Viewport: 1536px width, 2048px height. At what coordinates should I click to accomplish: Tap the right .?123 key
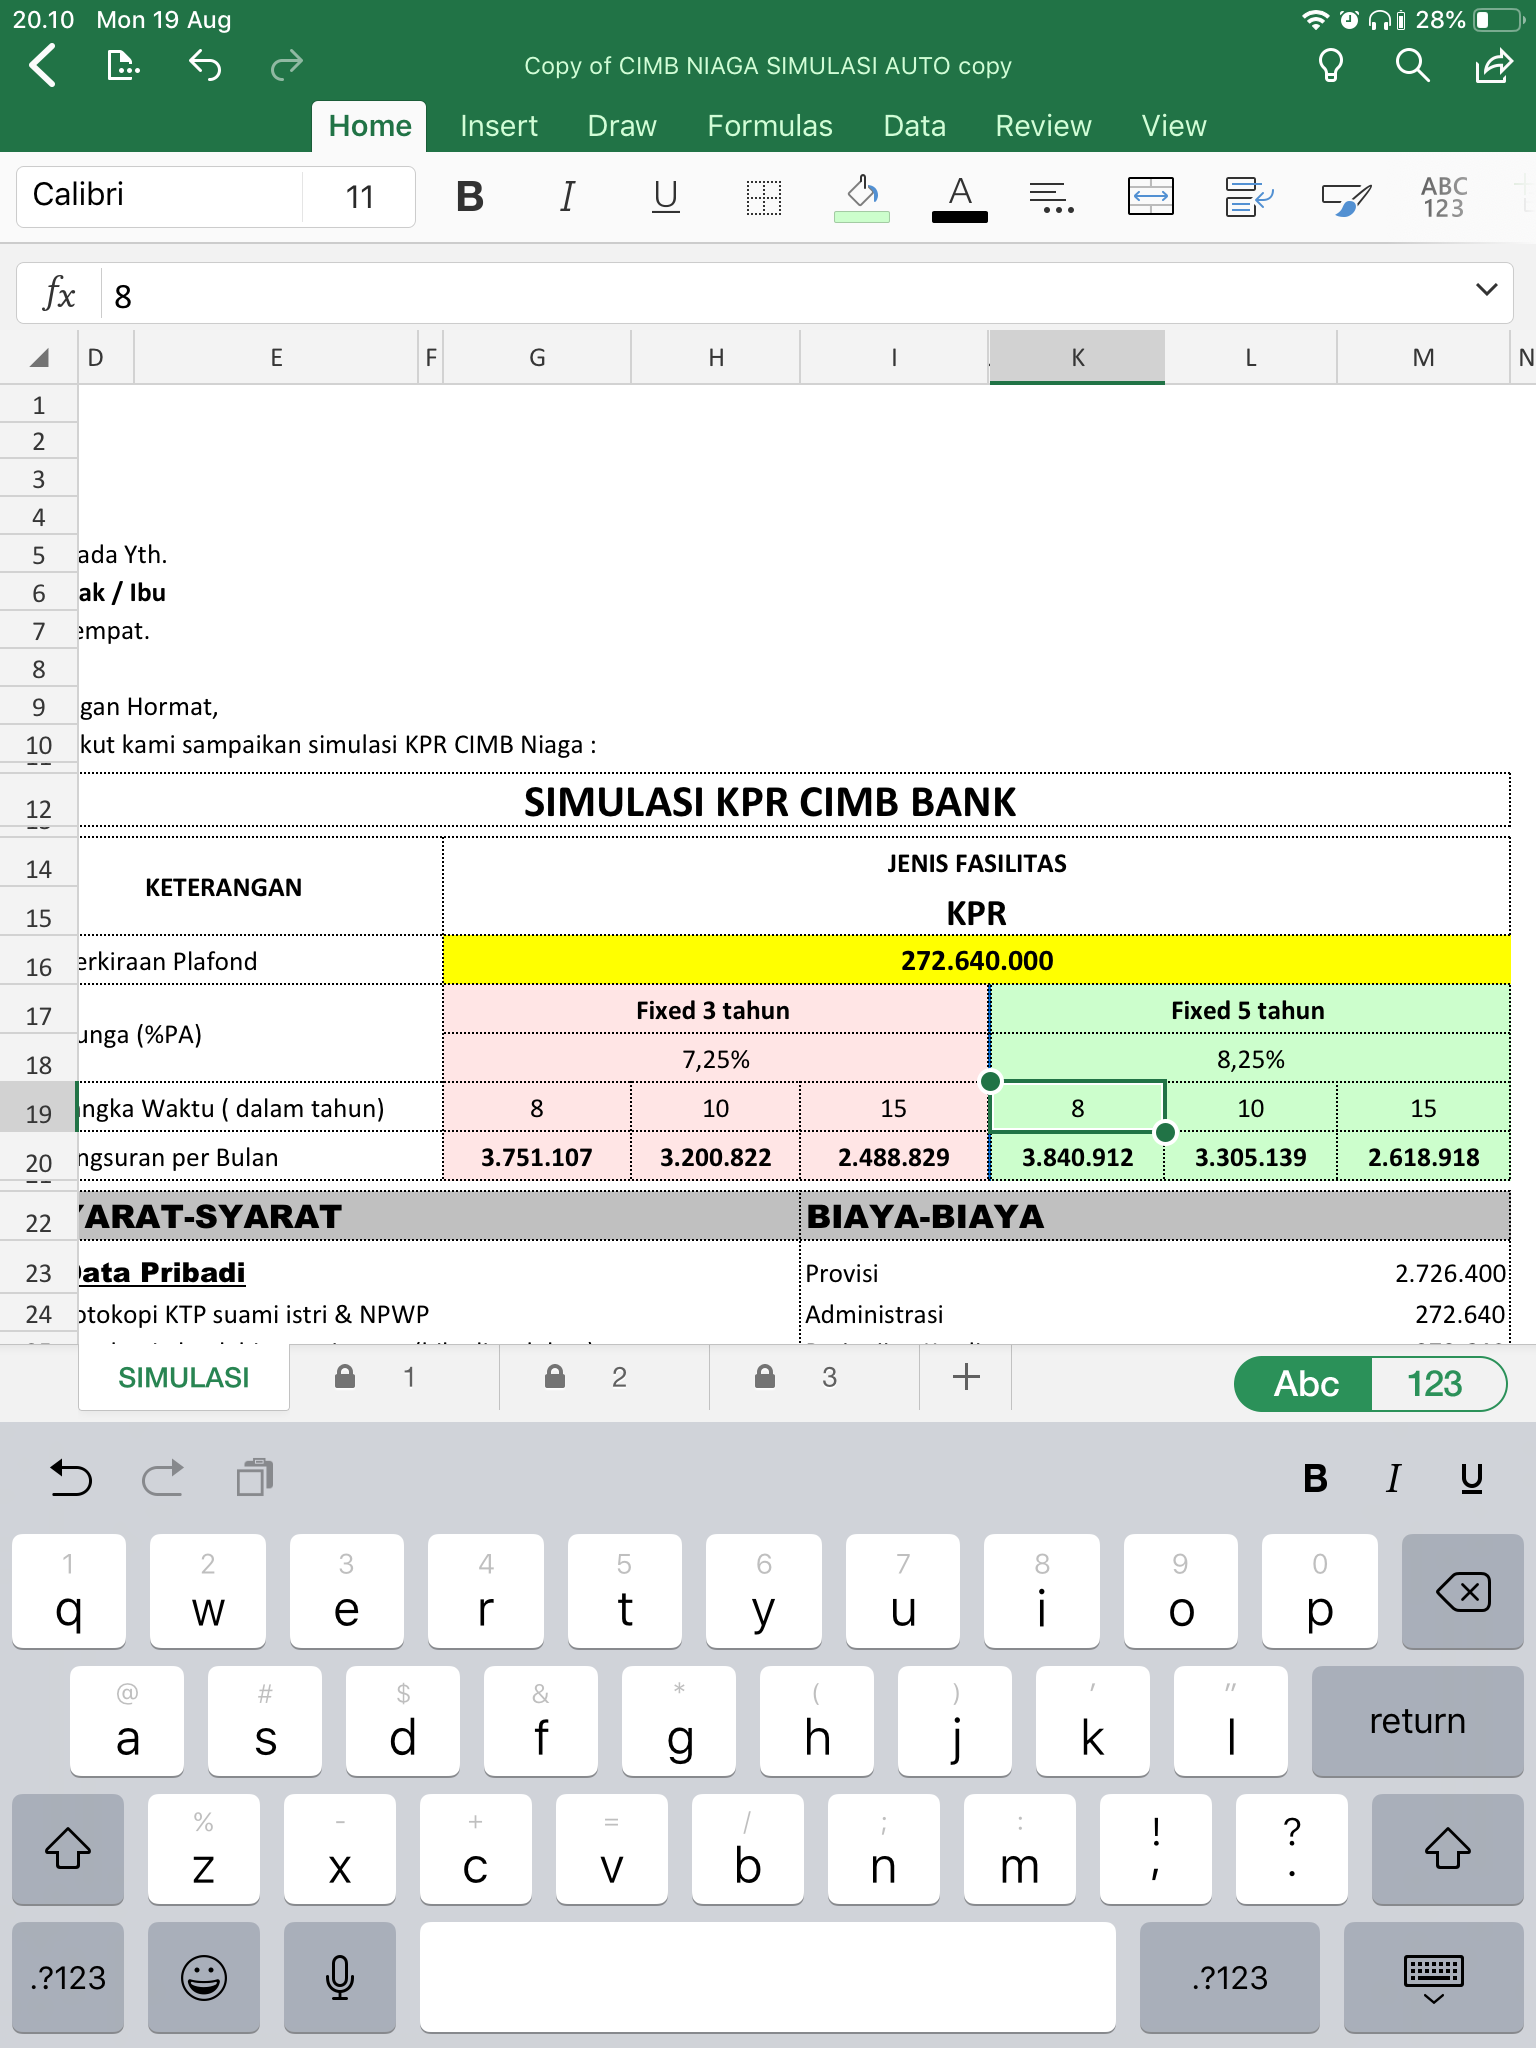pos(1229,1977)
